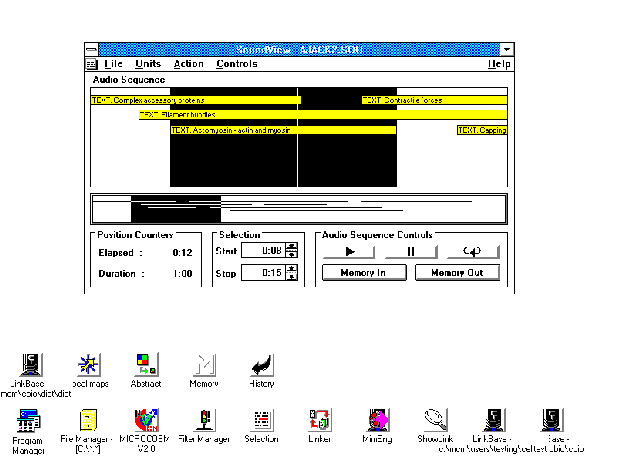Open the Units menu

pos(148,64)
